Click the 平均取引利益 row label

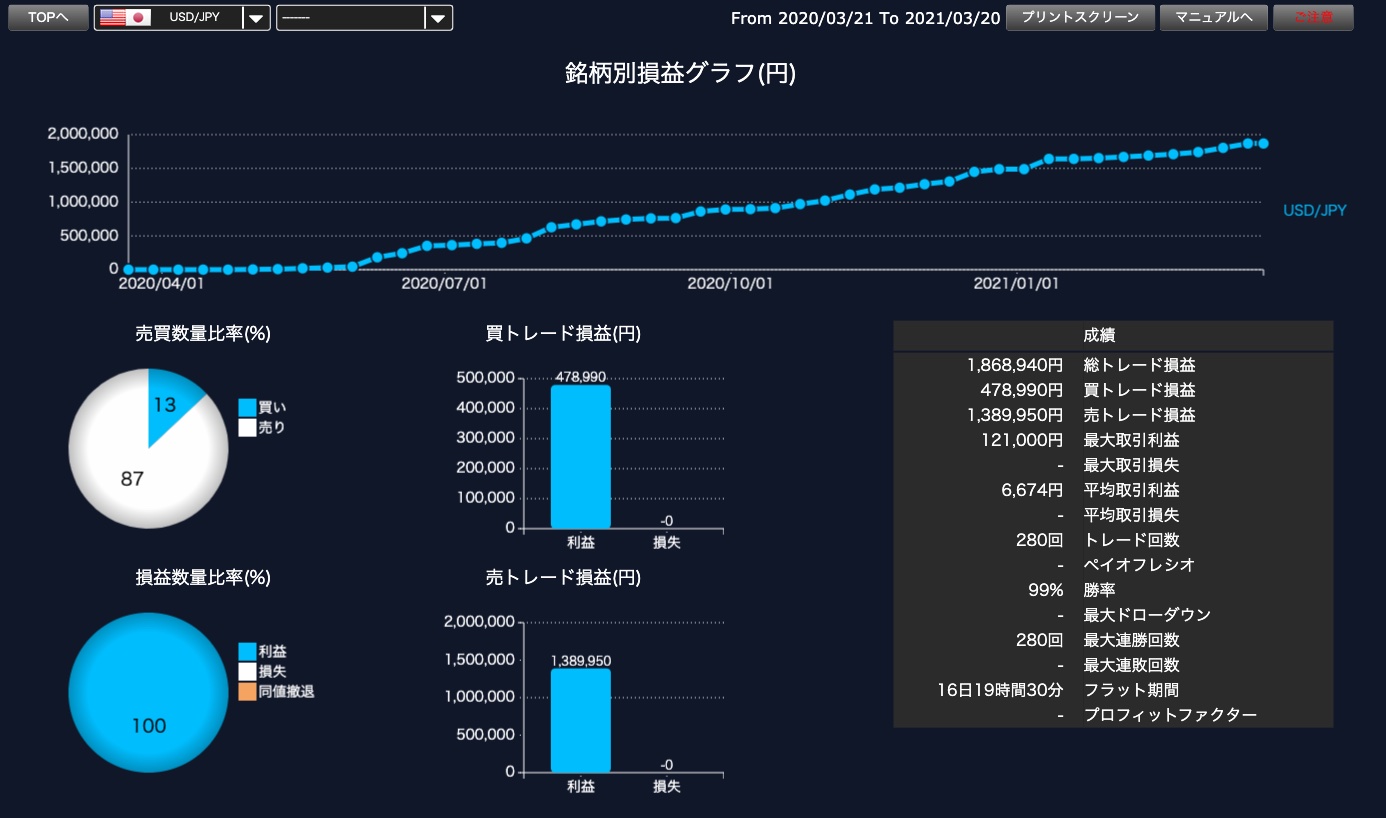point(1131,490)
